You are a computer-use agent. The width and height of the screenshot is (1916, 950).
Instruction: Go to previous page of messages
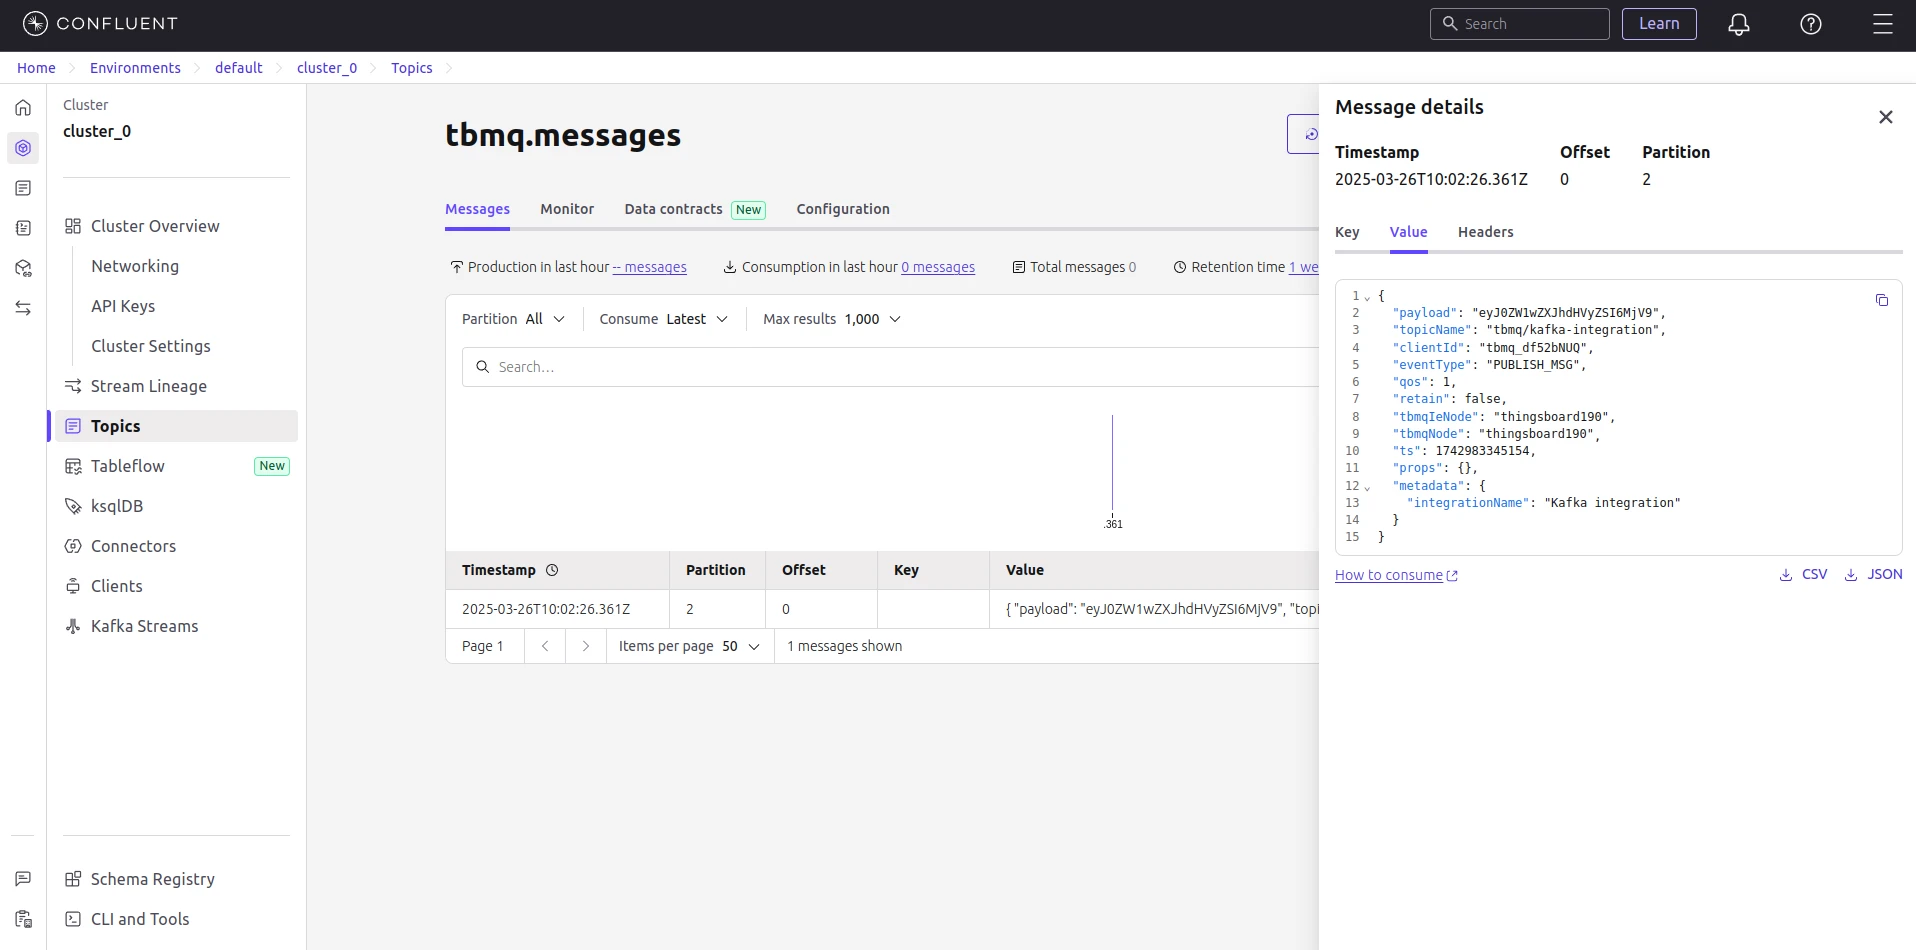545,646
